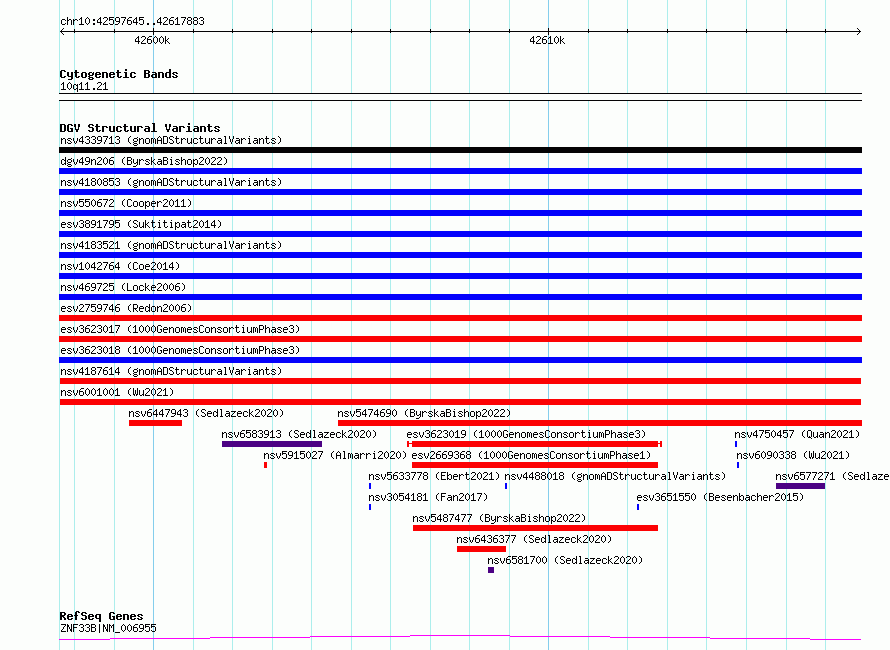Select nsv6447943 (Sedlazeck2020) label
The image size is (890, 650).
(206, 413)
